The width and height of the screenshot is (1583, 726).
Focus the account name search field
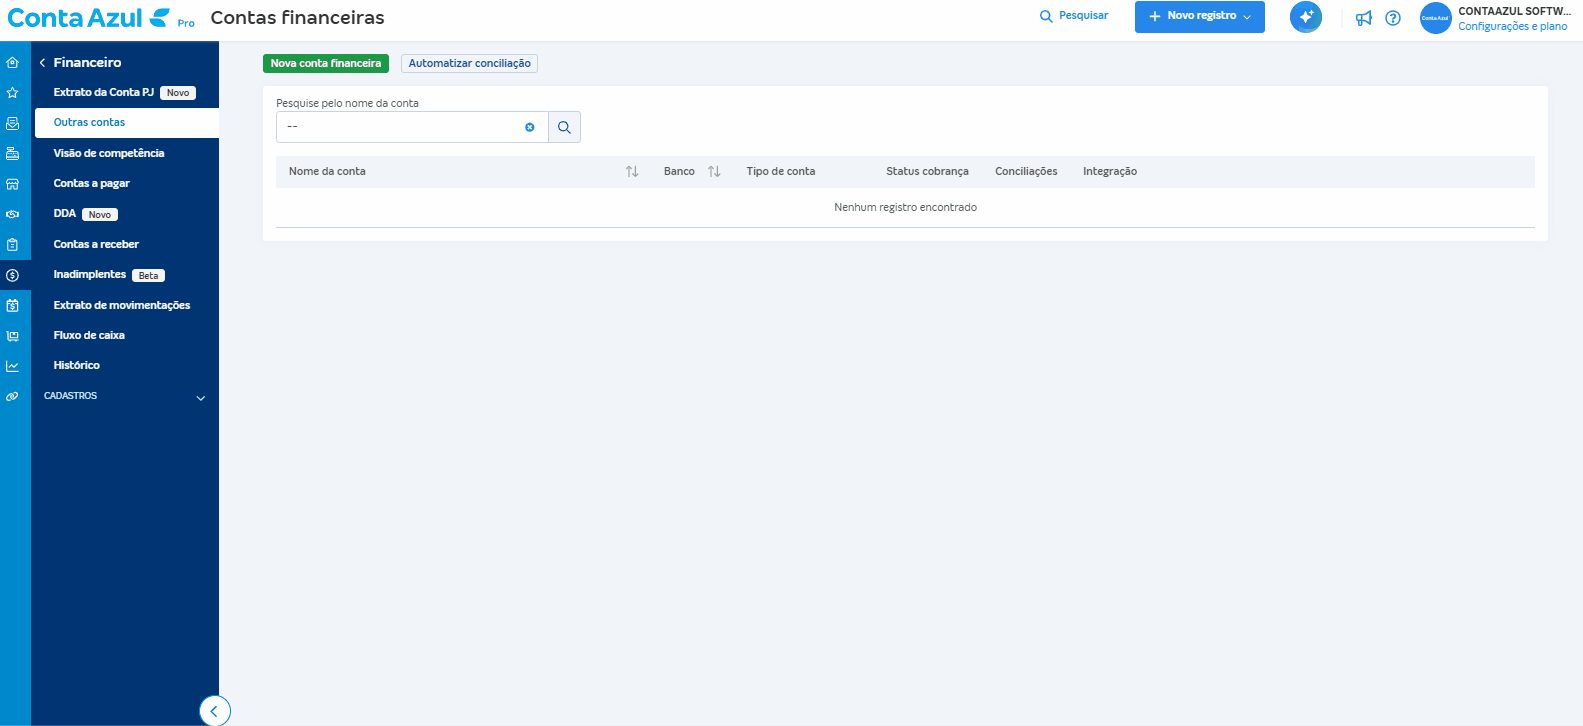click(400, 127)
